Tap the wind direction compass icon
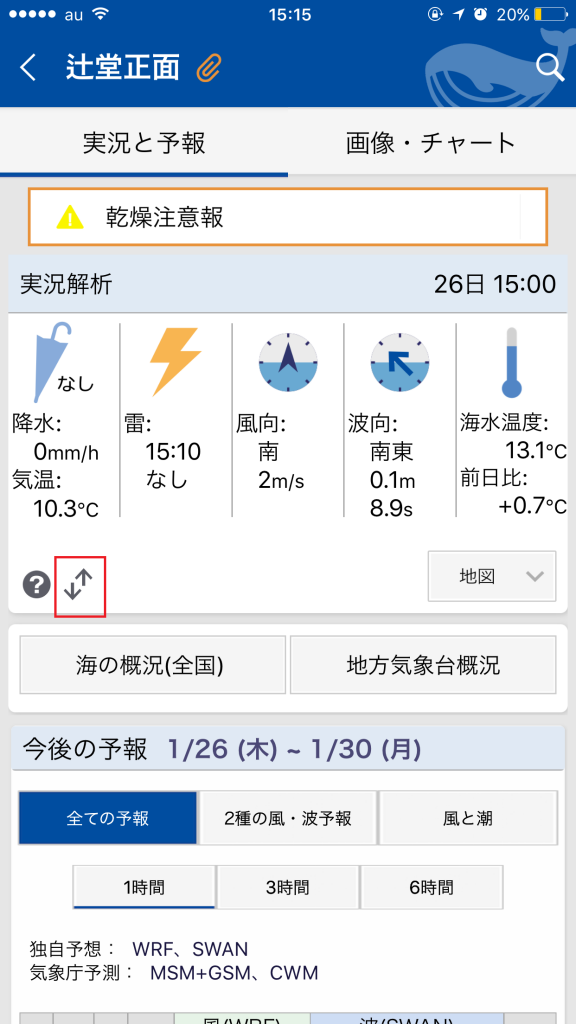Image resolution: width=576 pixels, height=1024 pixels. coord(288,361)
